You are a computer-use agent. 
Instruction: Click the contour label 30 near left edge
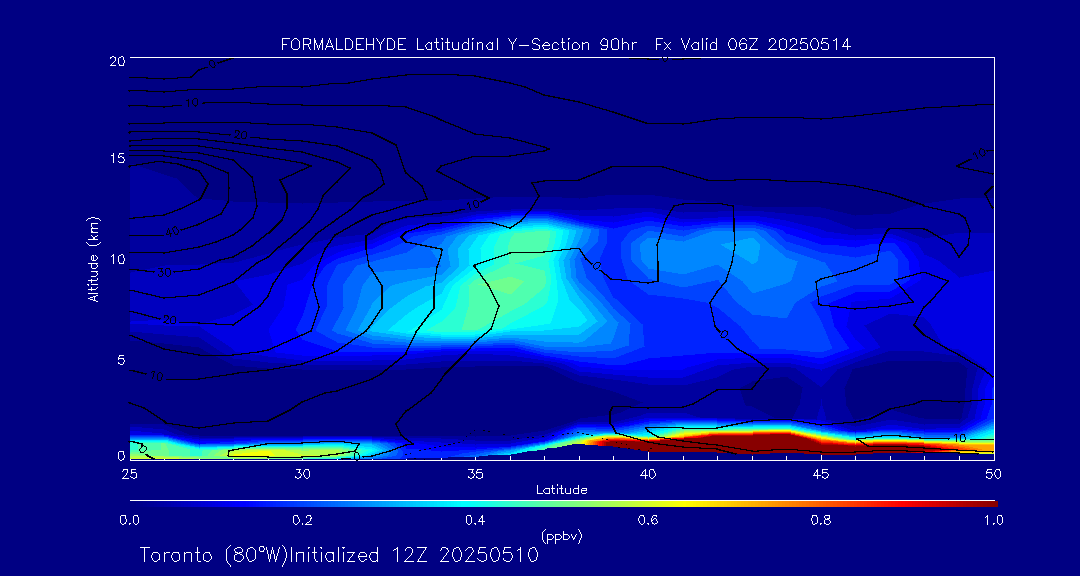(x=164, y=273)
